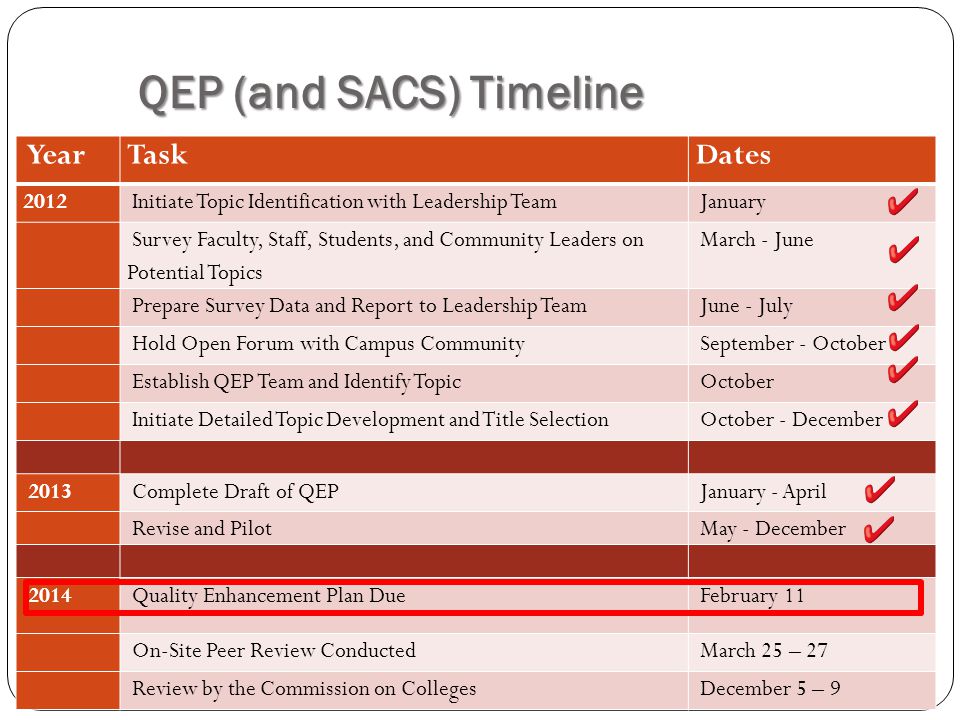Select the Dates column header
Screen dimensions: 960x720
click(x=812, y=159)
